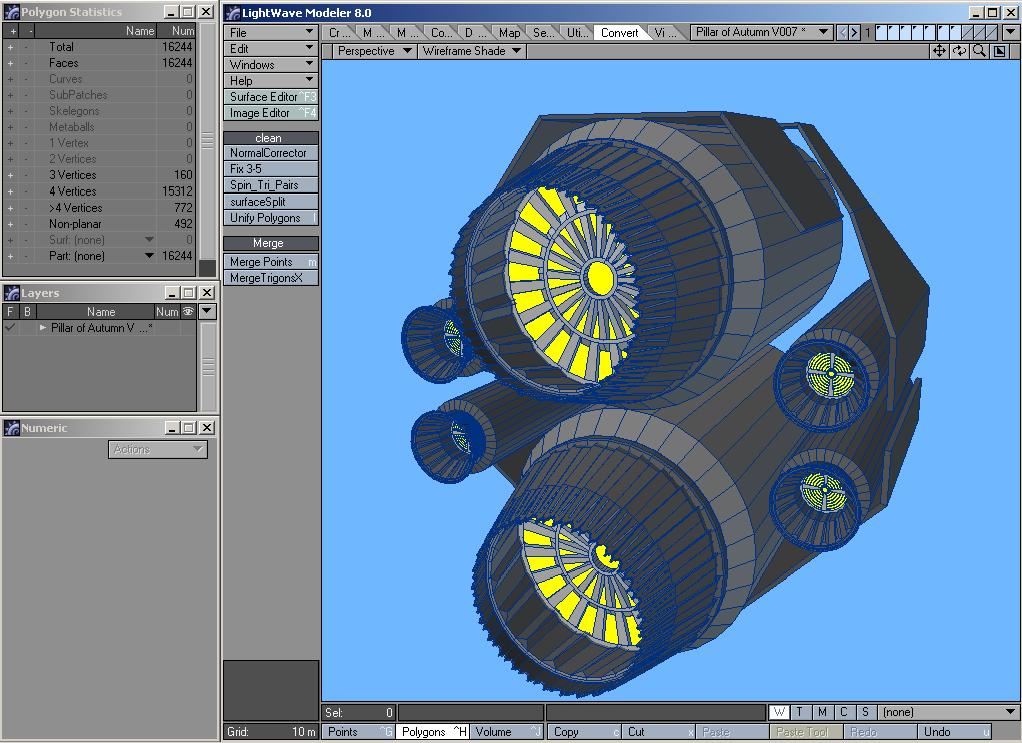This screenshot has height=743, width=1022.
Task: Click the viewport pan (move) icon
Action: point(939,51)
